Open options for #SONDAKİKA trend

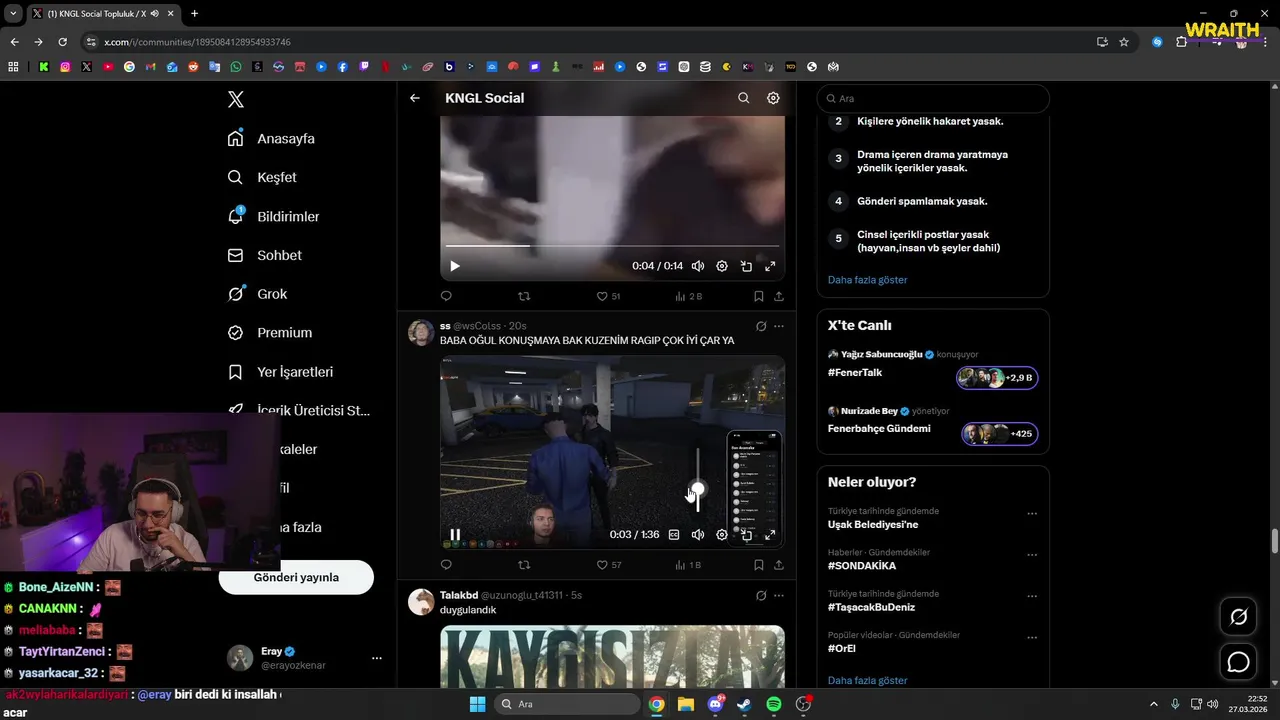pos(1032,555)
